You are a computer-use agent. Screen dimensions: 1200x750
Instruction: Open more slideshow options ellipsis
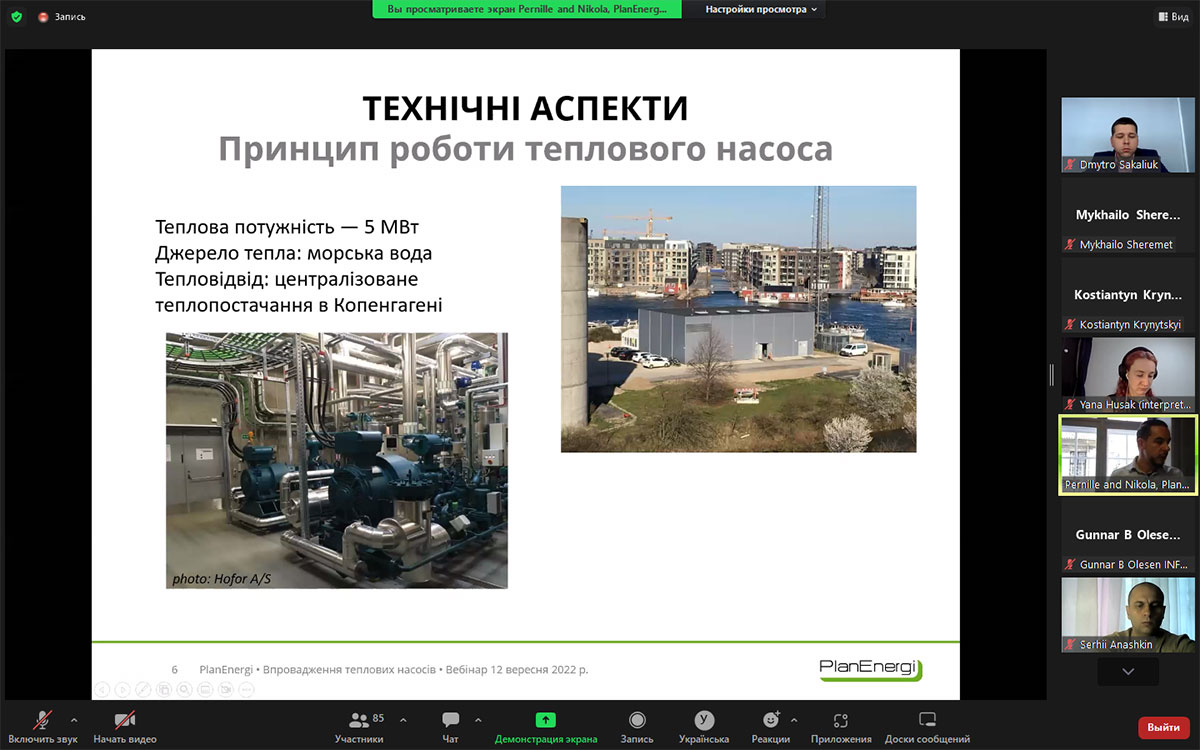coord(246,689)
